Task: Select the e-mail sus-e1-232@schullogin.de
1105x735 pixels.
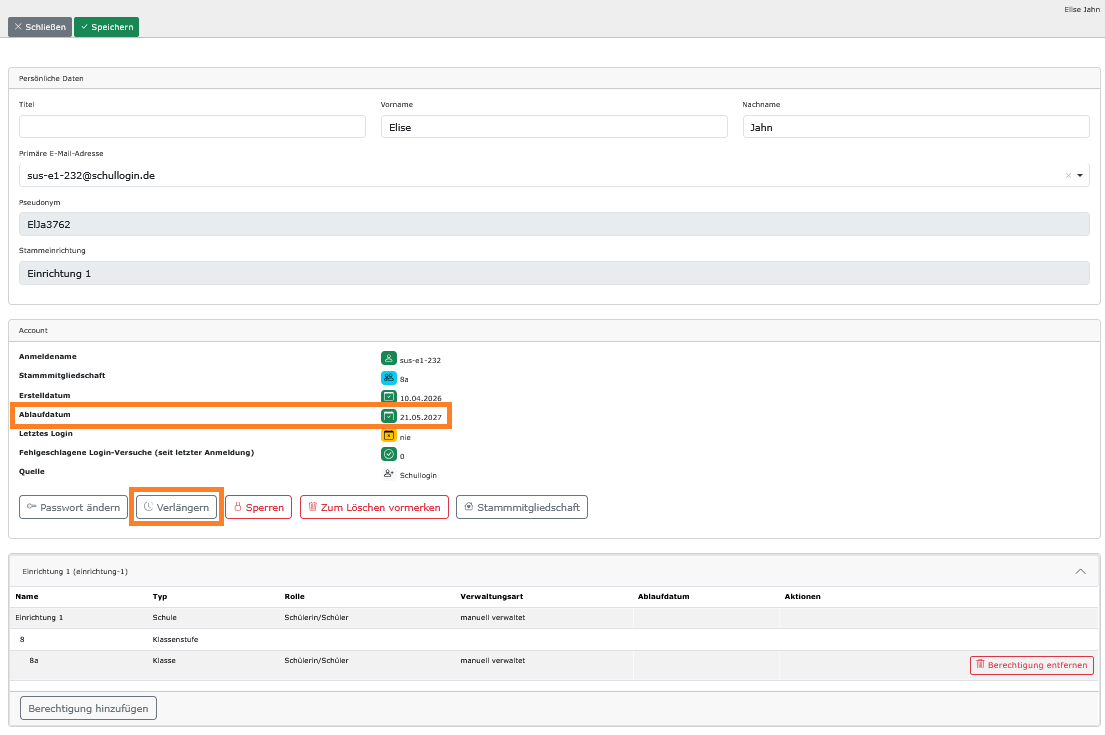Action: tap(91, 175)
